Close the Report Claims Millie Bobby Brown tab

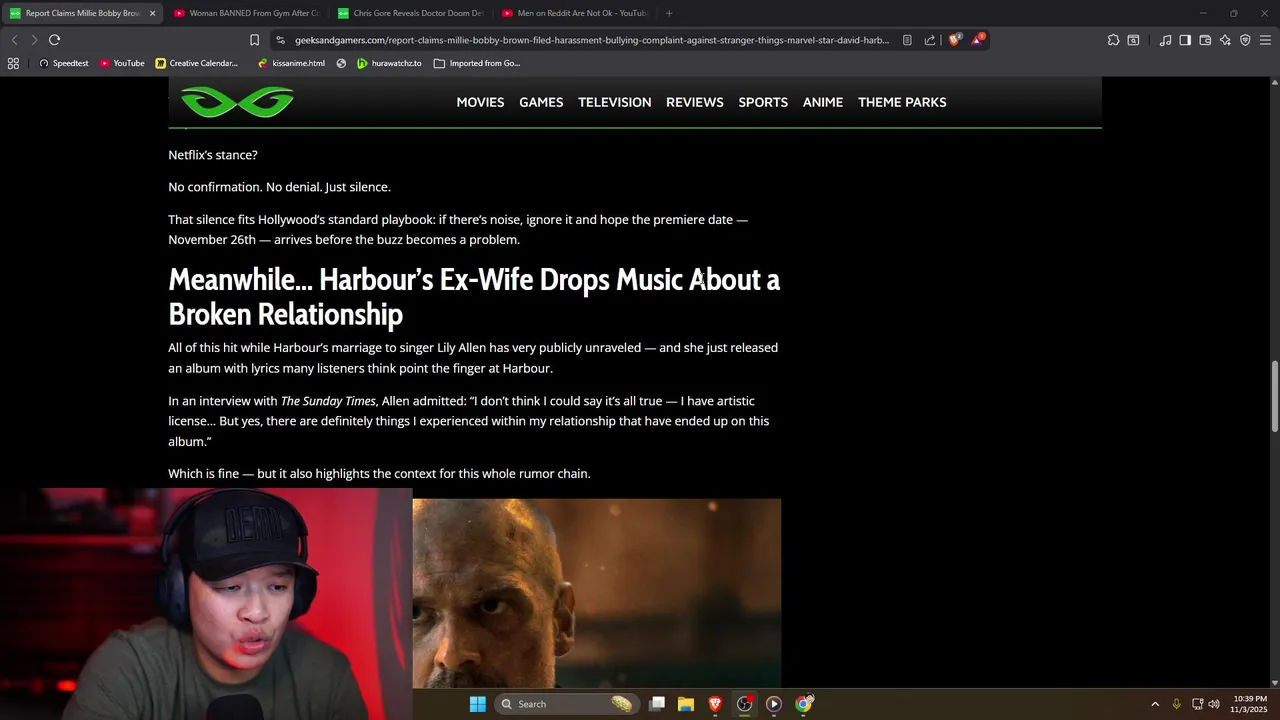(152, 13)
